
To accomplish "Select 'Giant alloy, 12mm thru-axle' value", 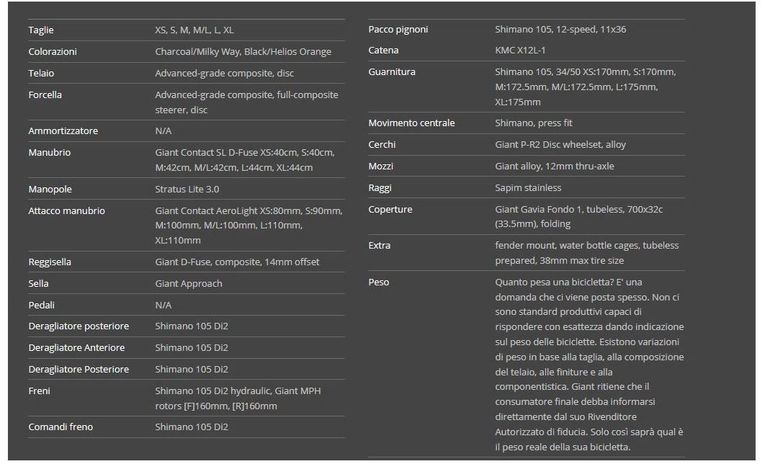I will (554, 166).
